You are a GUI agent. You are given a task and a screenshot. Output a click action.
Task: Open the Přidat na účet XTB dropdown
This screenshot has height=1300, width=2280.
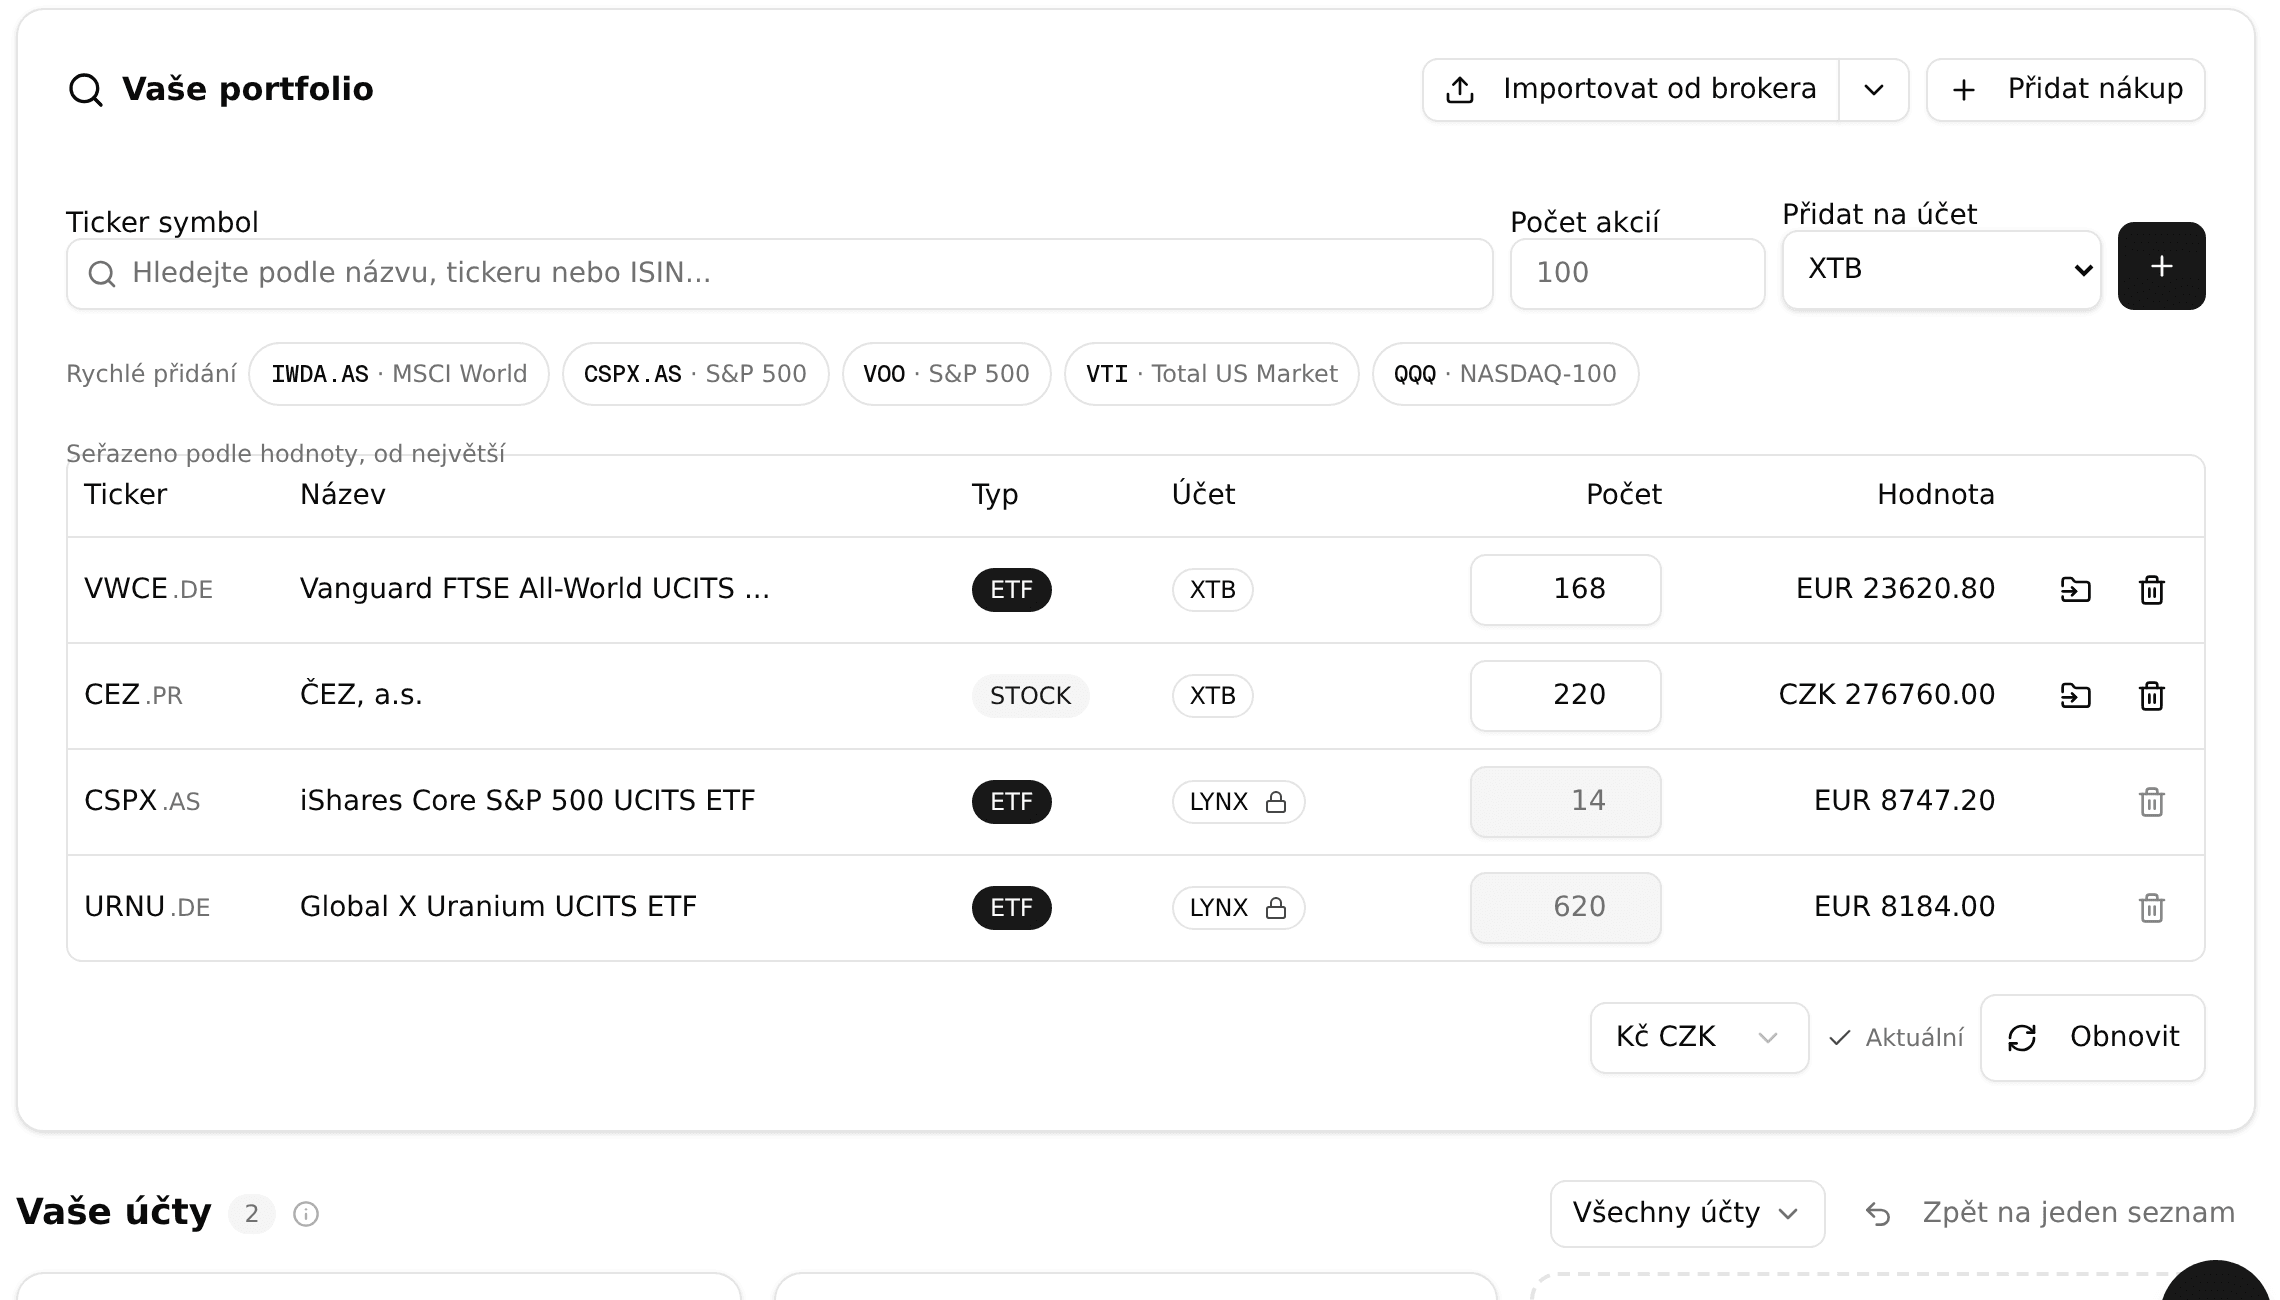point(1942,269)
